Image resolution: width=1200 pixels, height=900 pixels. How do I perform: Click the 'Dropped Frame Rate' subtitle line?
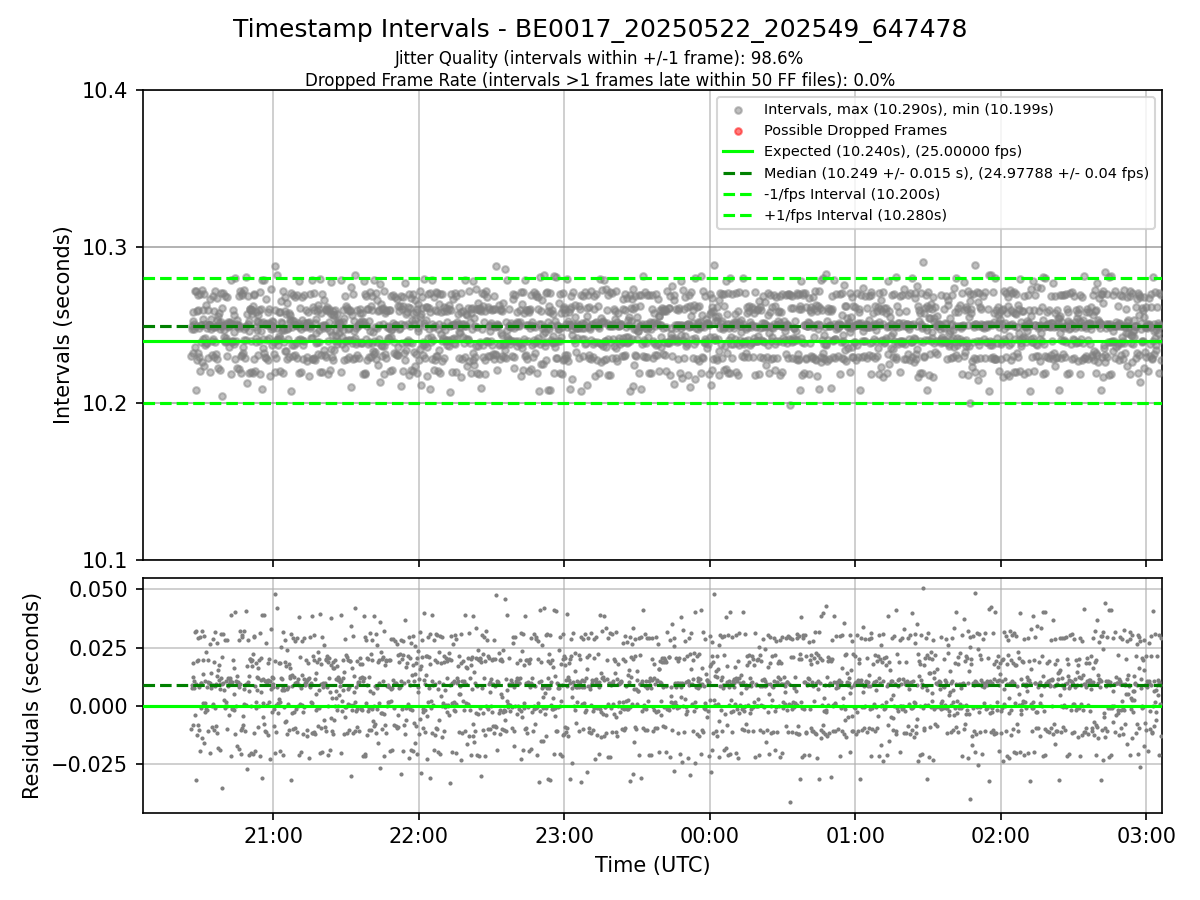click(x=600, y=80)
